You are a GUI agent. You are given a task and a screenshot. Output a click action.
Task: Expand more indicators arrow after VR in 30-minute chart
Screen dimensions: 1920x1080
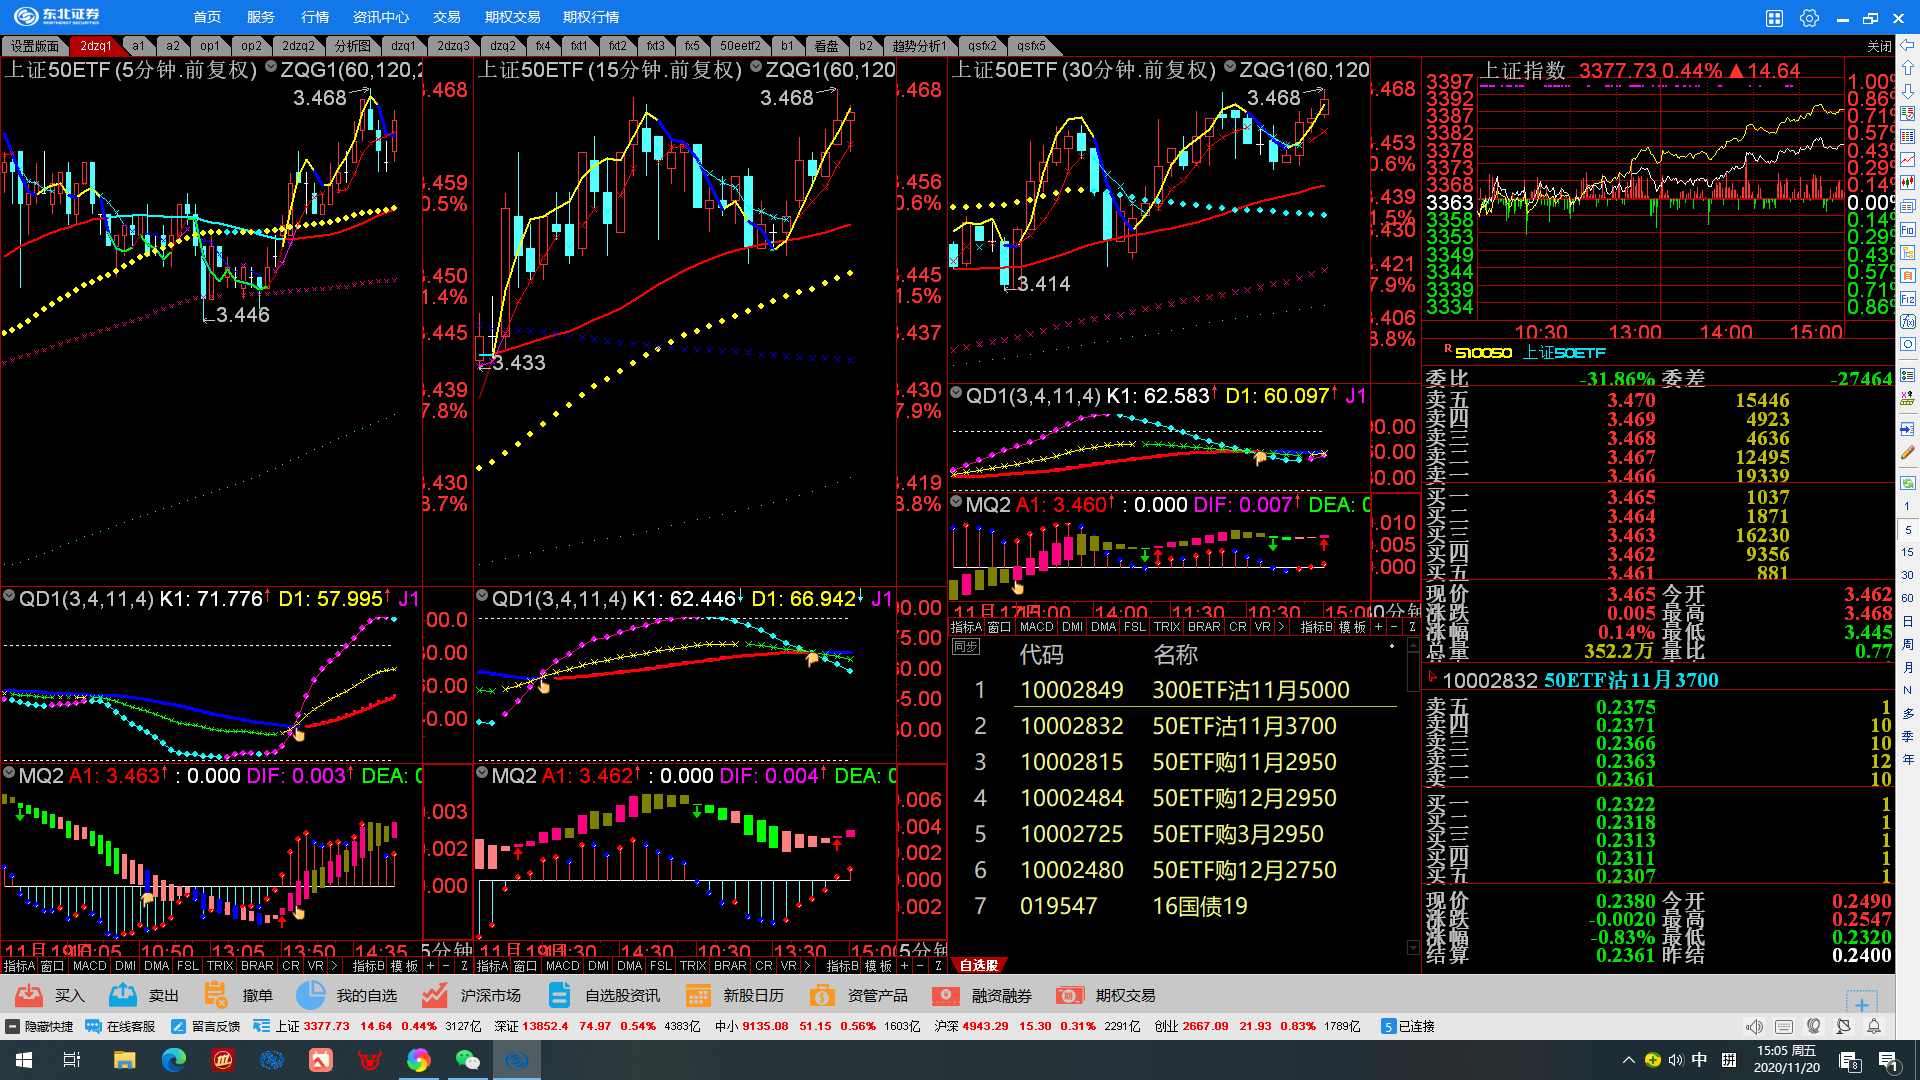coord(1281,627)
